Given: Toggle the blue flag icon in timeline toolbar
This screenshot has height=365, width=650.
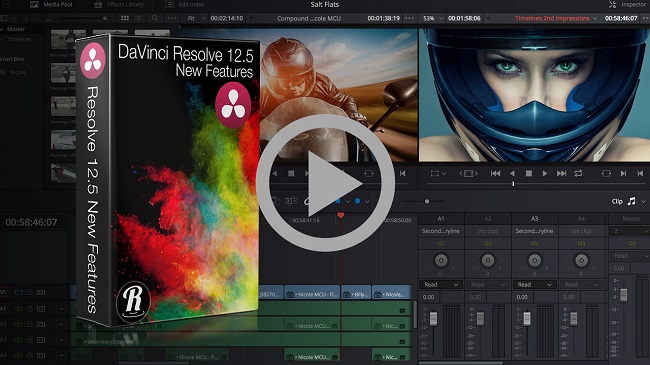Looking at the screenshot, I should (338, 202).
